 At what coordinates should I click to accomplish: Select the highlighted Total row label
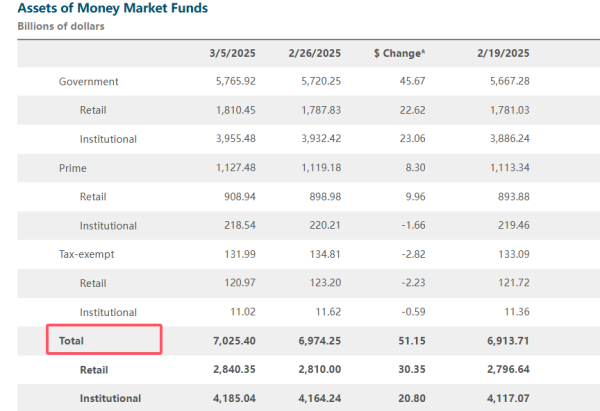(x=71, y=341)
